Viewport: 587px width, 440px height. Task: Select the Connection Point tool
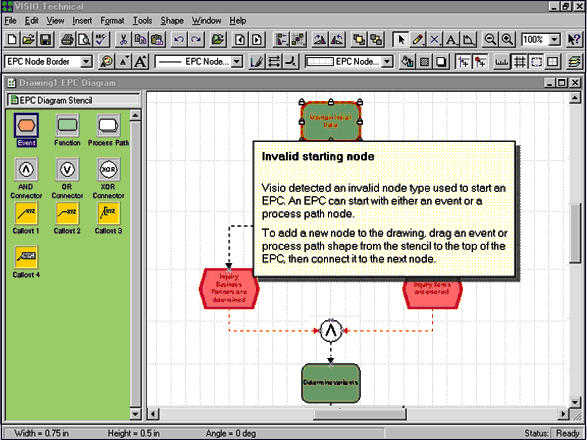(435, 39)
